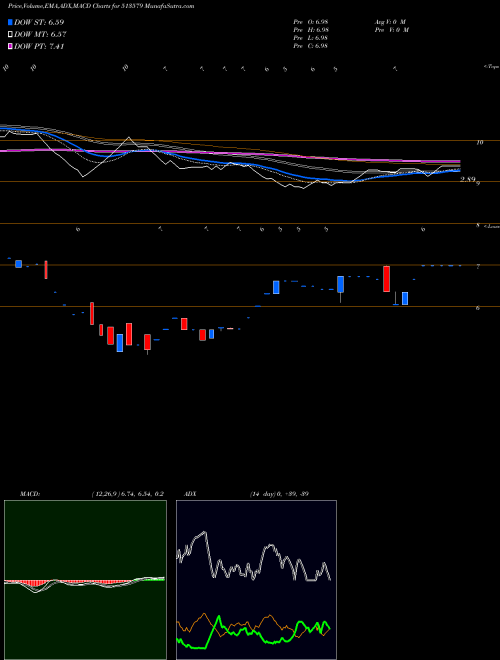The image size is (500, 660).
Task: Click the 'Pre O: 6.98' value
Action: (311, 22)
